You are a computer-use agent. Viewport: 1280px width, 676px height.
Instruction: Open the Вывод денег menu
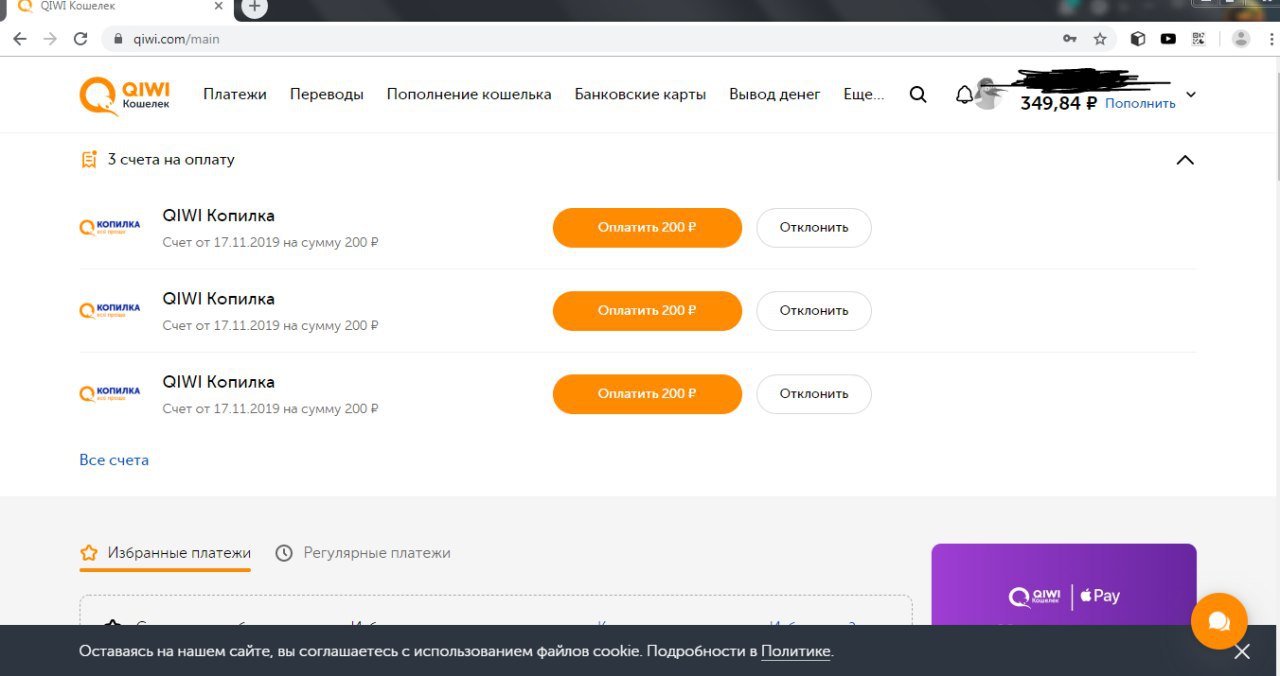pyautogui.click(x=775, y=94)
